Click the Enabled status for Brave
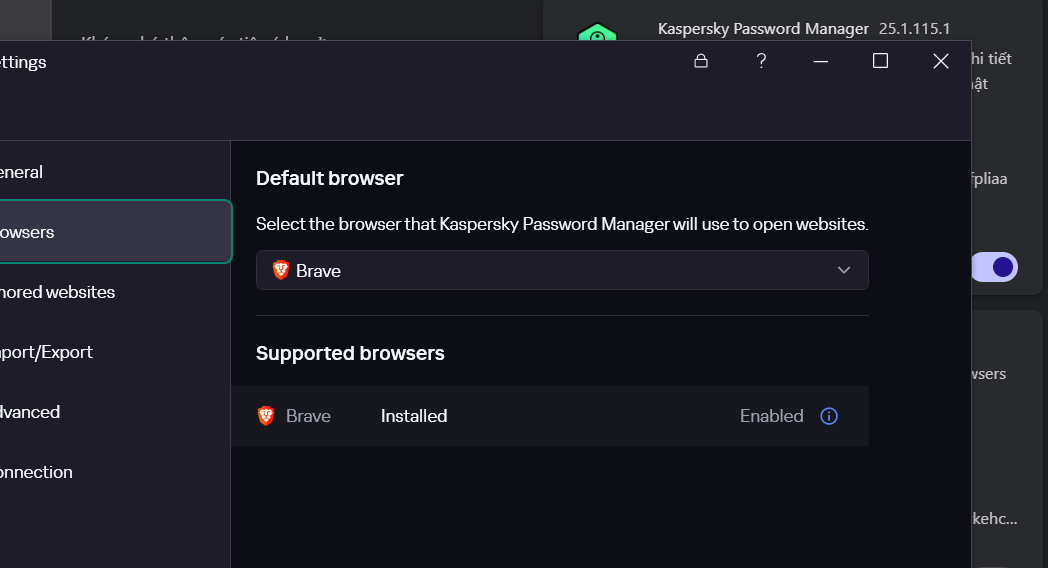The height and width of the screenshot is (568, 1048). (771, 416)
